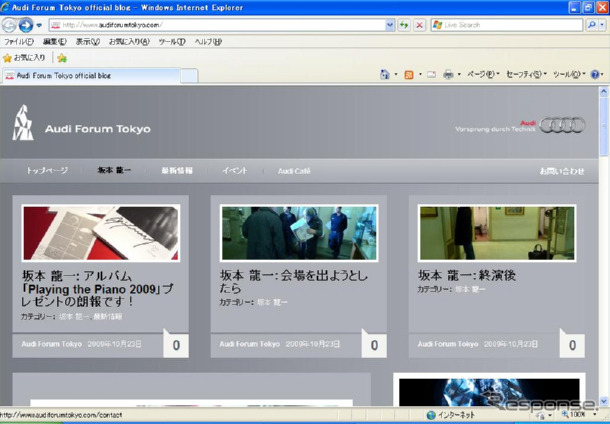Click the add to favorites bar icon
The height and width of the screenshot is (424, 610).
click(62, 58)
